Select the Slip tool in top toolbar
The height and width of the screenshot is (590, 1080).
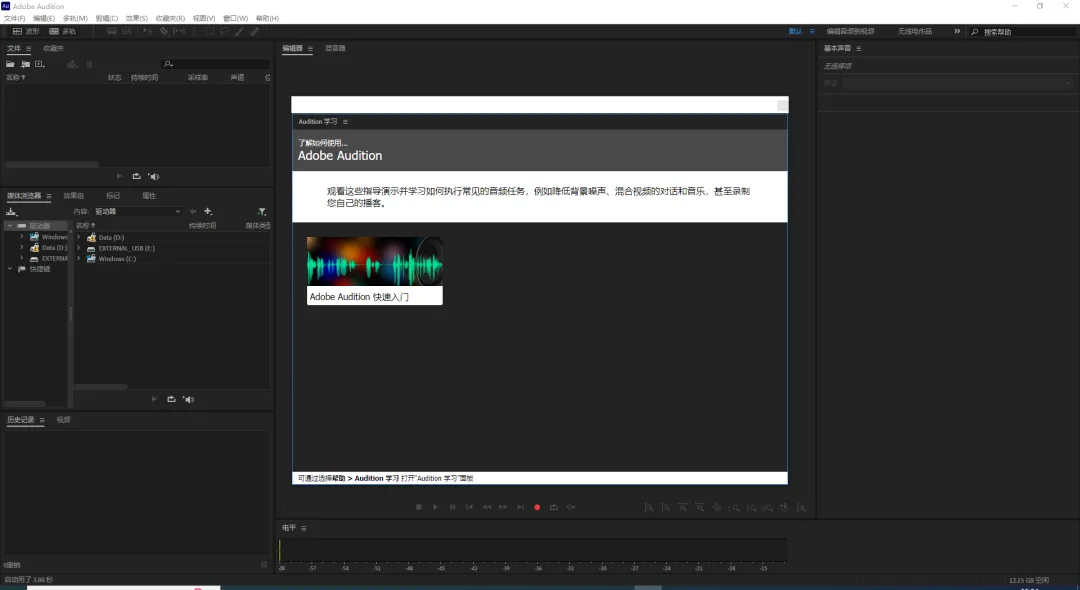[179, 31]
